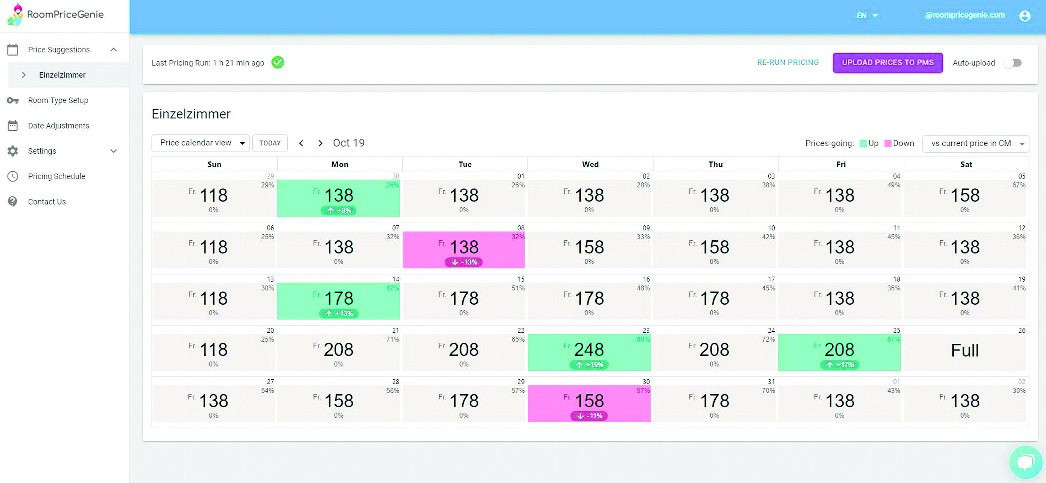1046x483 pixels.
Task: Go to the next month arrow
Action: [320, 143]
